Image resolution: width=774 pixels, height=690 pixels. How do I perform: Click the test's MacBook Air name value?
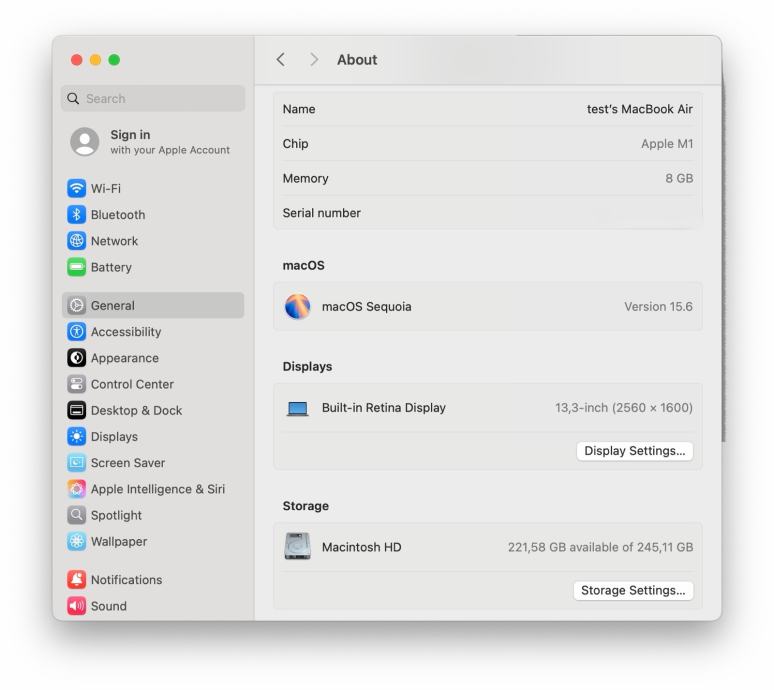point(640,109)
